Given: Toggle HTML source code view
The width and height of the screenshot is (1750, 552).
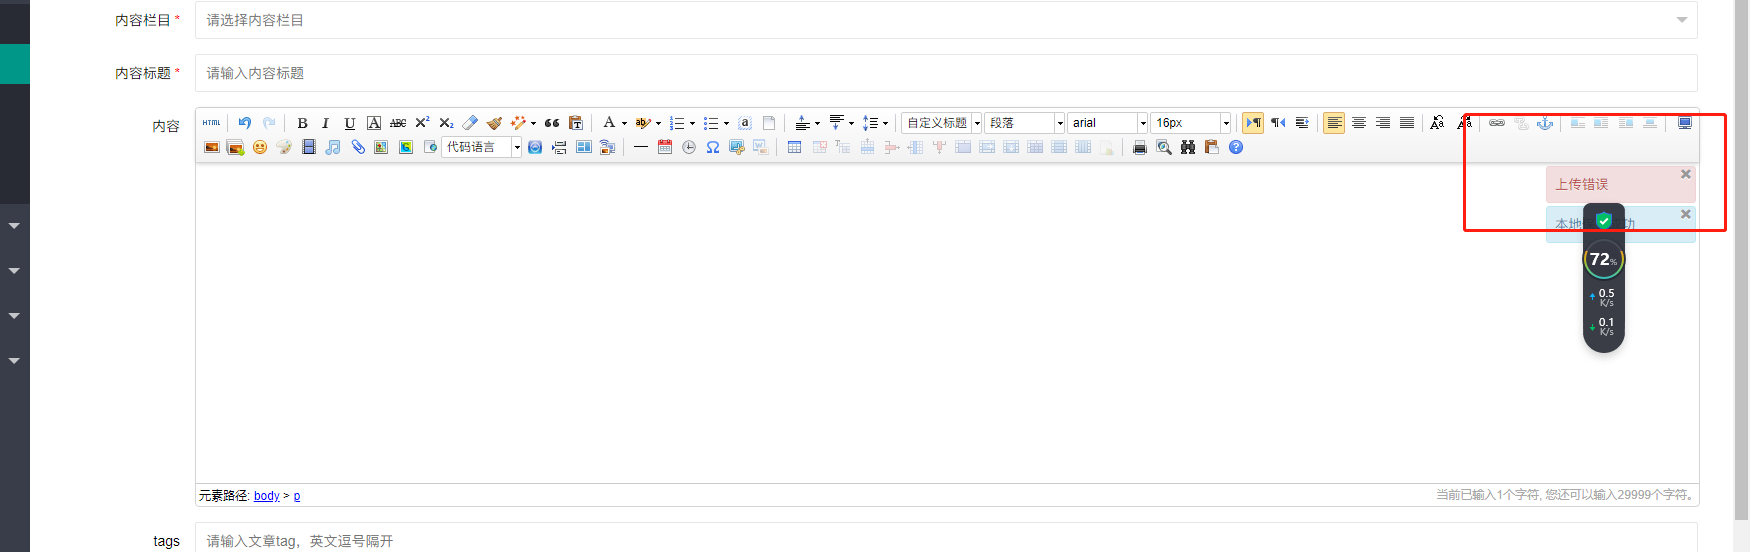Looking at the screenshot, I should [211, 123].
